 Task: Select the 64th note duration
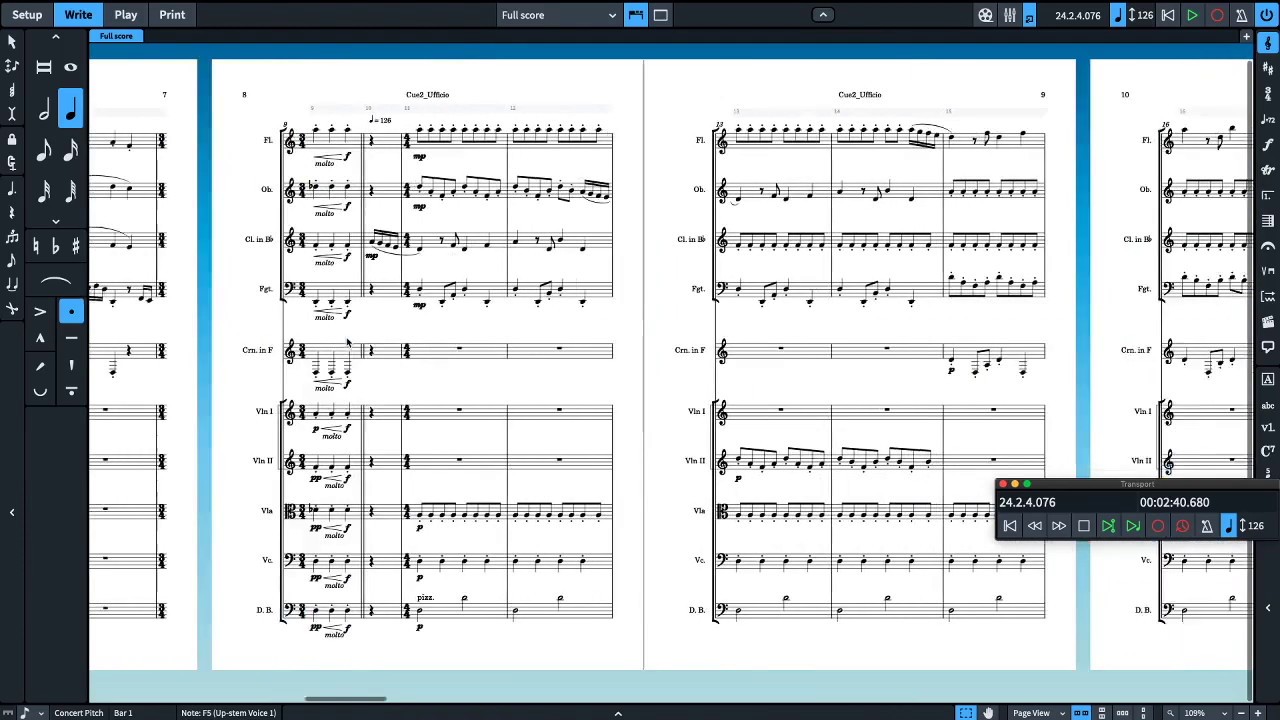(x=71, y=192)
